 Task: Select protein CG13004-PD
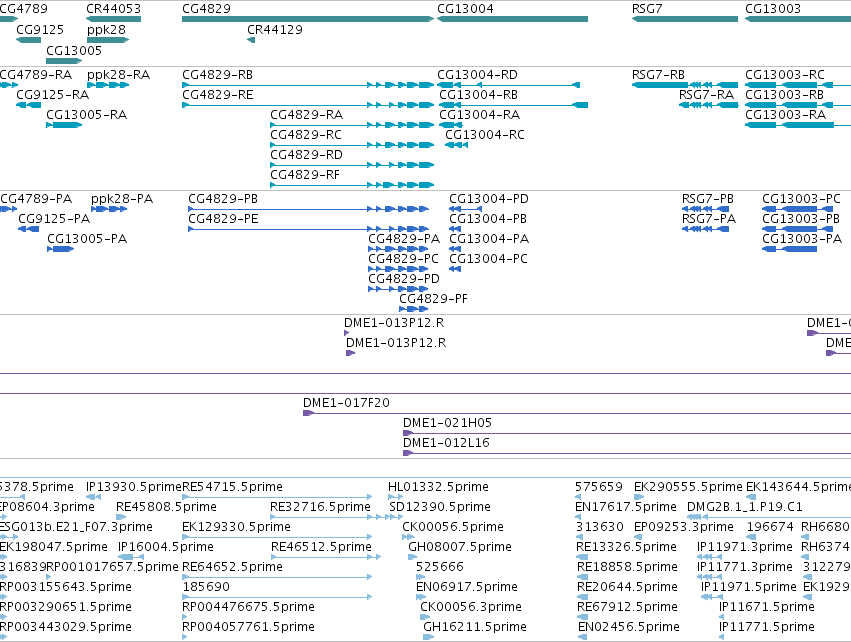pyautogui.click(x=465, y=209)
